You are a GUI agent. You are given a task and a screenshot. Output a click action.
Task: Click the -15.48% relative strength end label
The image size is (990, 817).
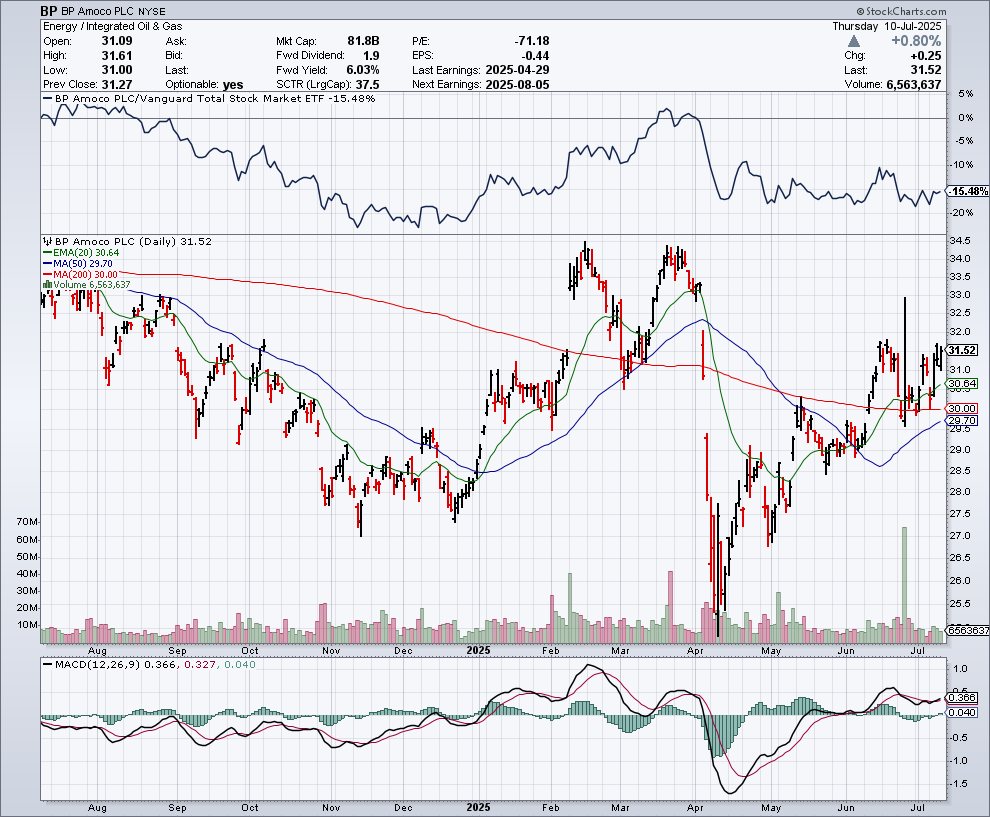[x=969, y=191]
